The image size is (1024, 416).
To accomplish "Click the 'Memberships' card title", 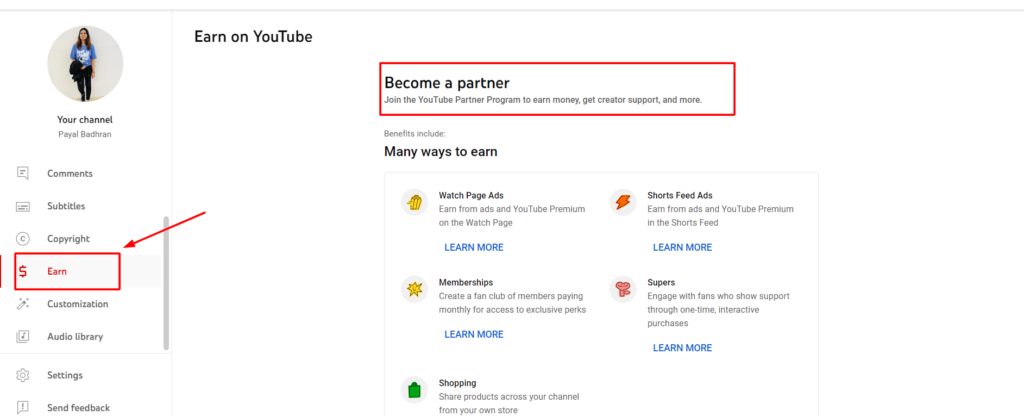I will pyautogui.click(x=466, y=283).
